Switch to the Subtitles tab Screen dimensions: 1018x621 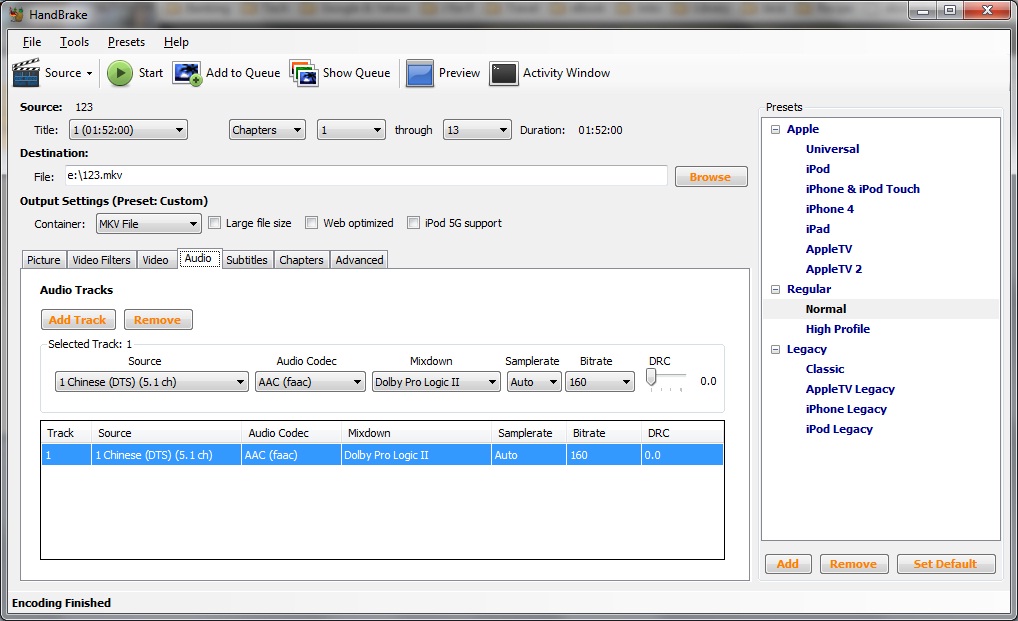click(246, 260)
